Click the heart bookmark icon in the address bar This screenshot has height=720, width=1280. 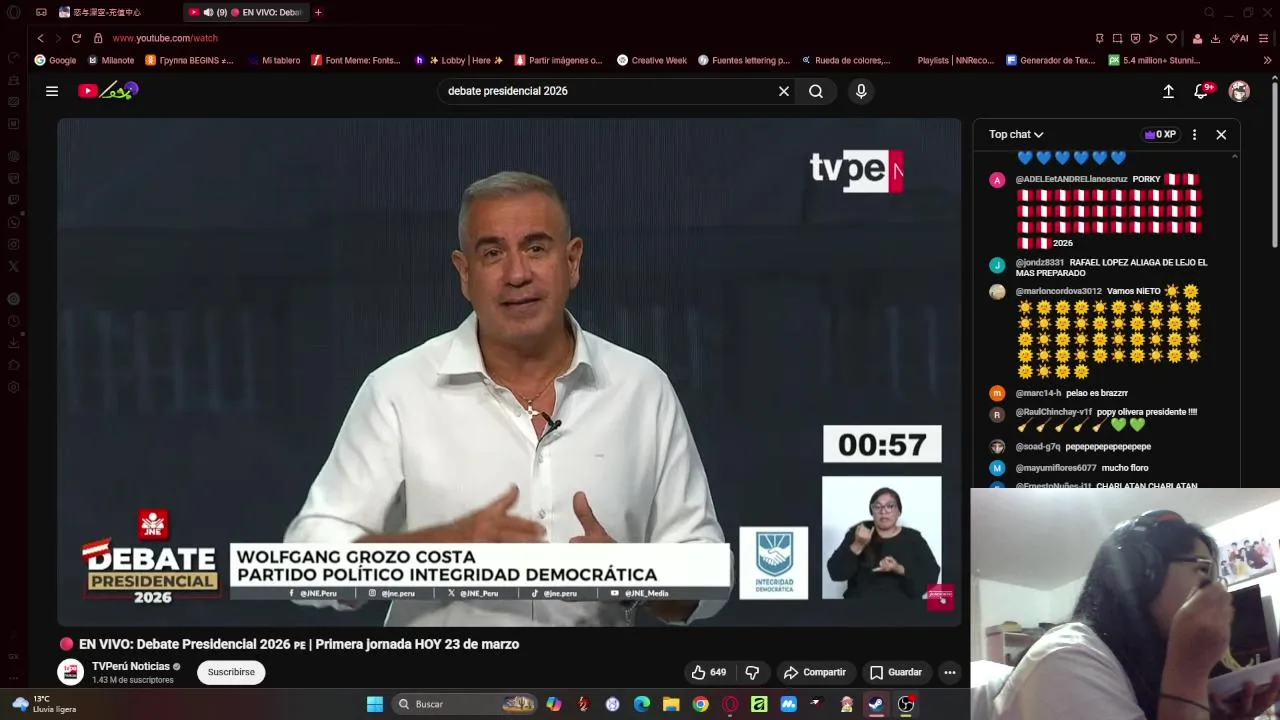coord(1171,38)
